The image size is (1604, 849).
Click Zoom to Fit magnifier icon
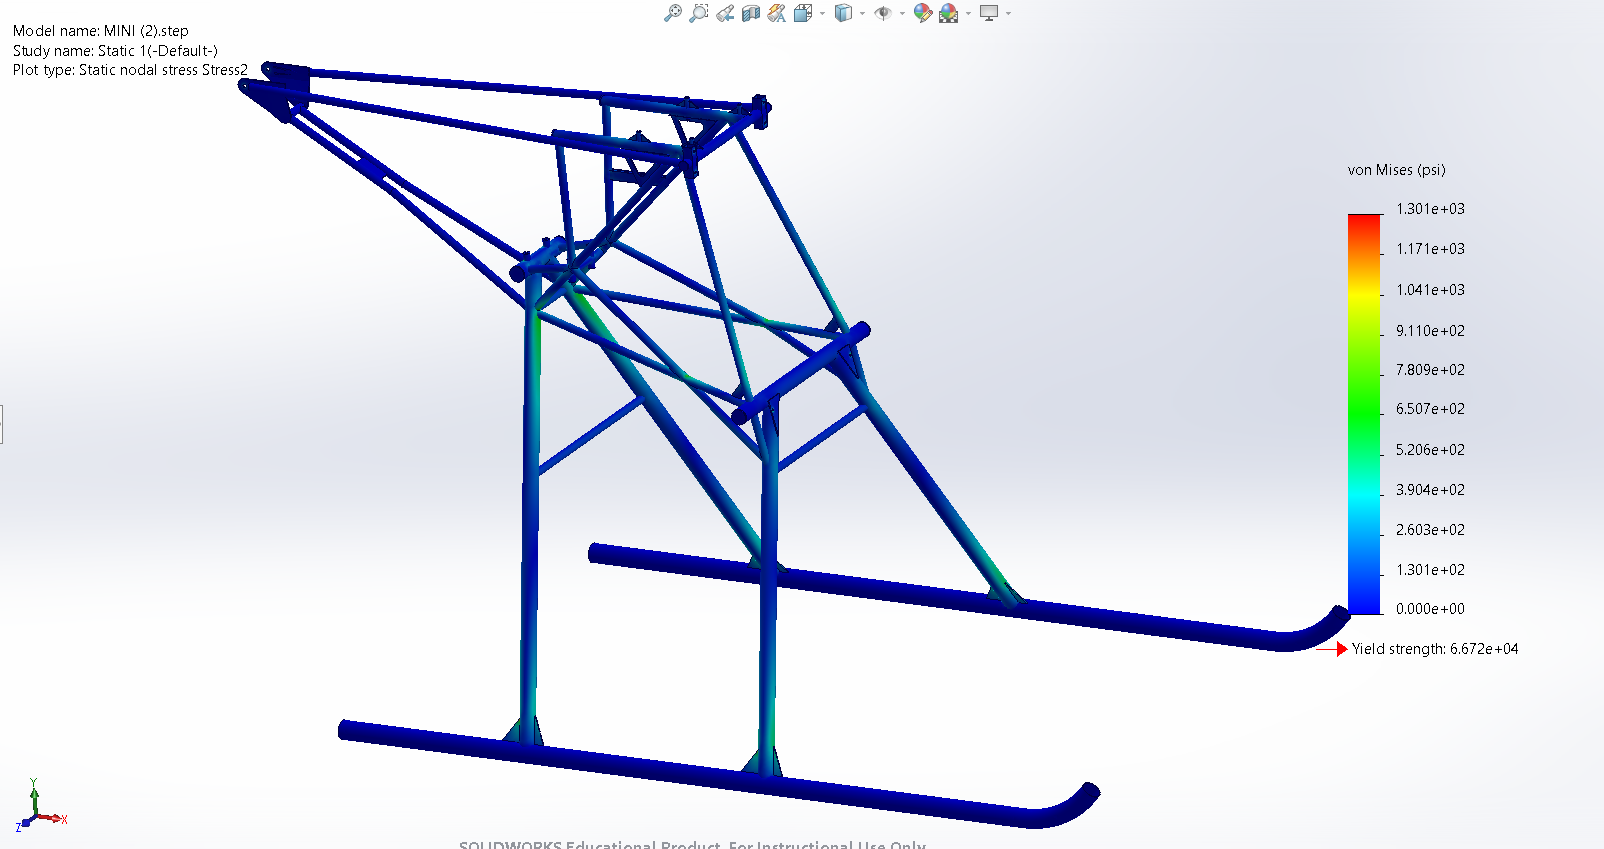point(673,13)
